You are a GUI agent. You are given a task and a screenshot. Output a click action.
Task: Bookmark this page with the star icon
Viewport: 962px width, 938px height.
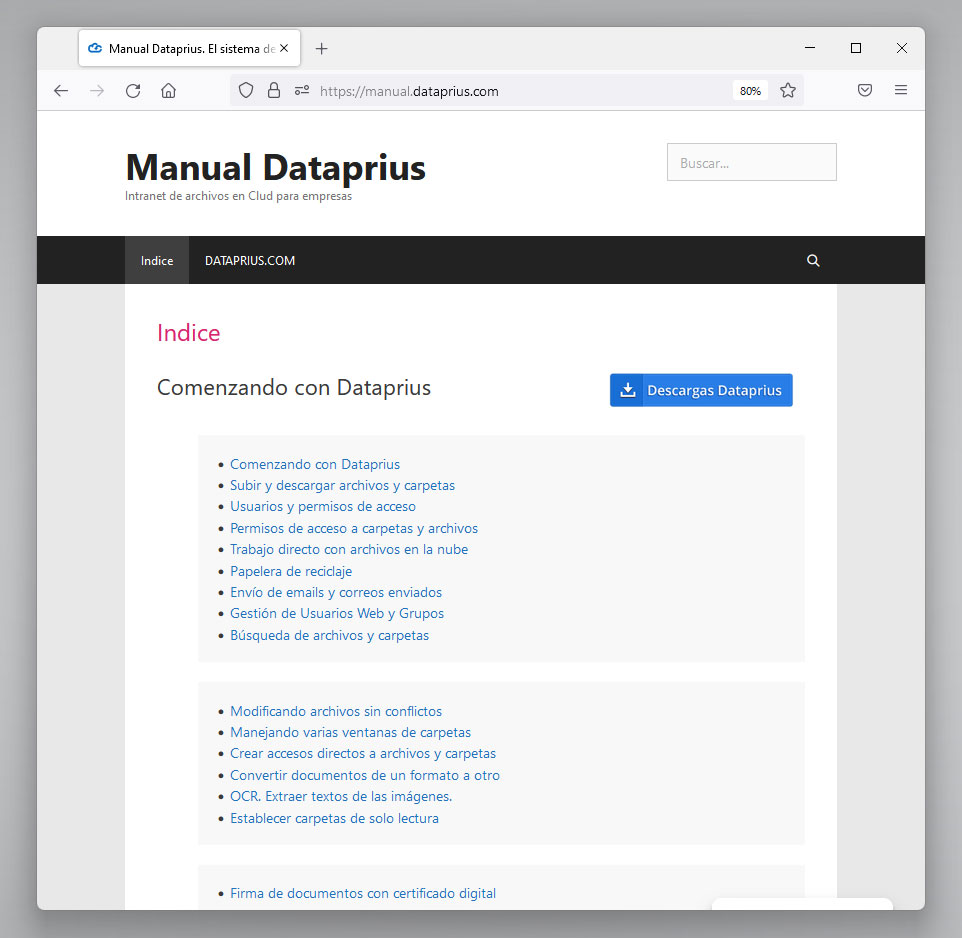(x=788, y=91)
